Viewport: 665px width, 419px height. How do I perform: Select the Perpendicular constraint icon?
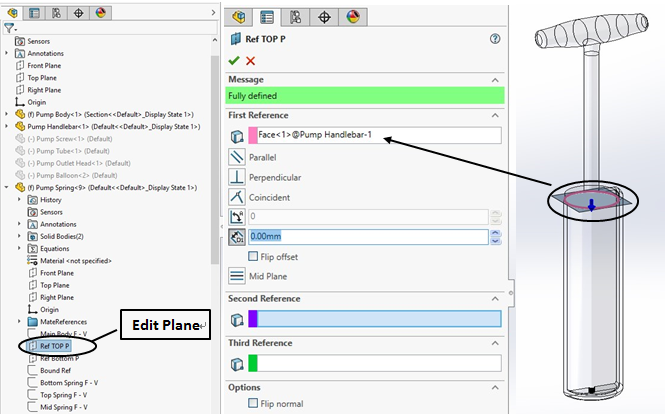coord(237,177)
